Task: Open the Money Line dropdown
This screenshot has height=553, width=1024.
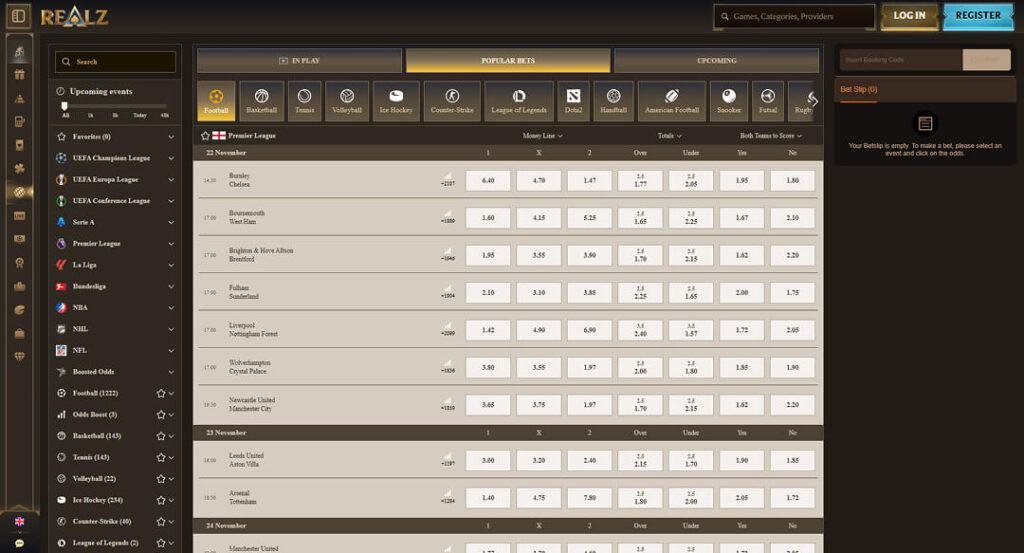Action: point(541,136)
